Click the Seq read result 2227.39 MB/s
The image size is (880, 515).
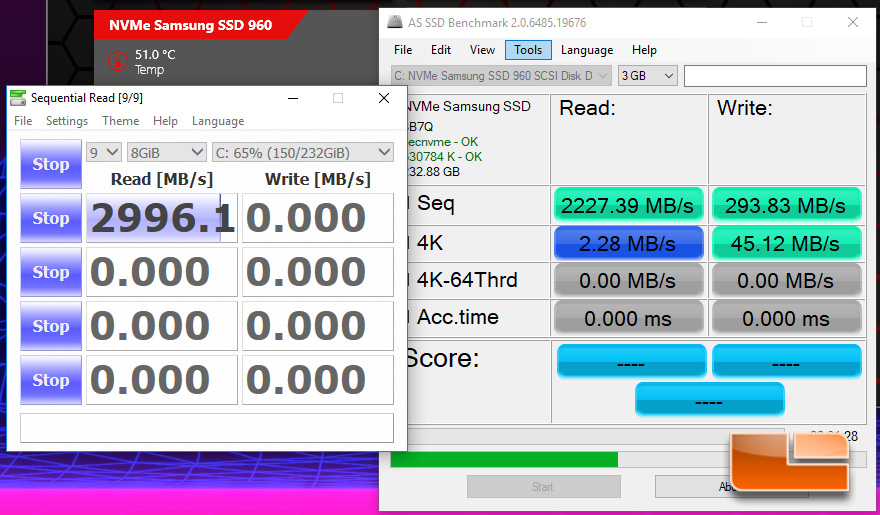[628, 205]
